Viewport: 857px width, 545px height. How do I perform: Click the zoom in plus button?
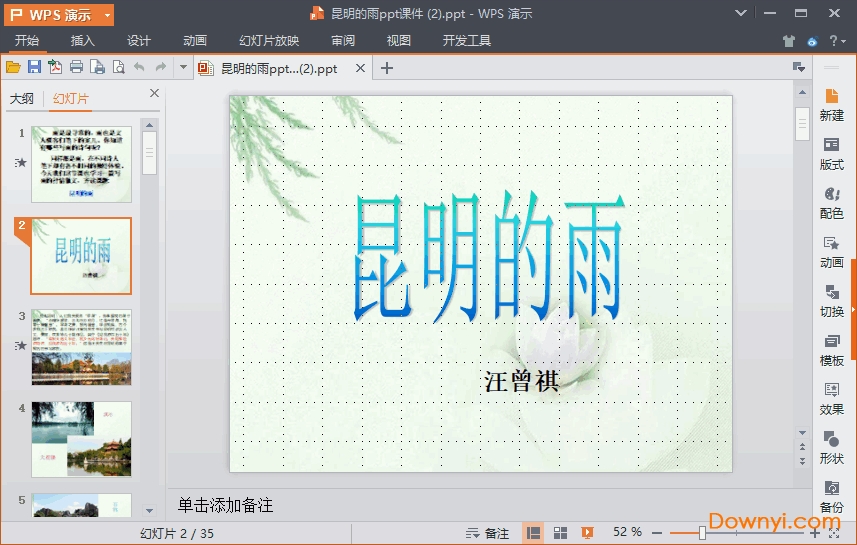pyautogui.click(x=815, y=533)
